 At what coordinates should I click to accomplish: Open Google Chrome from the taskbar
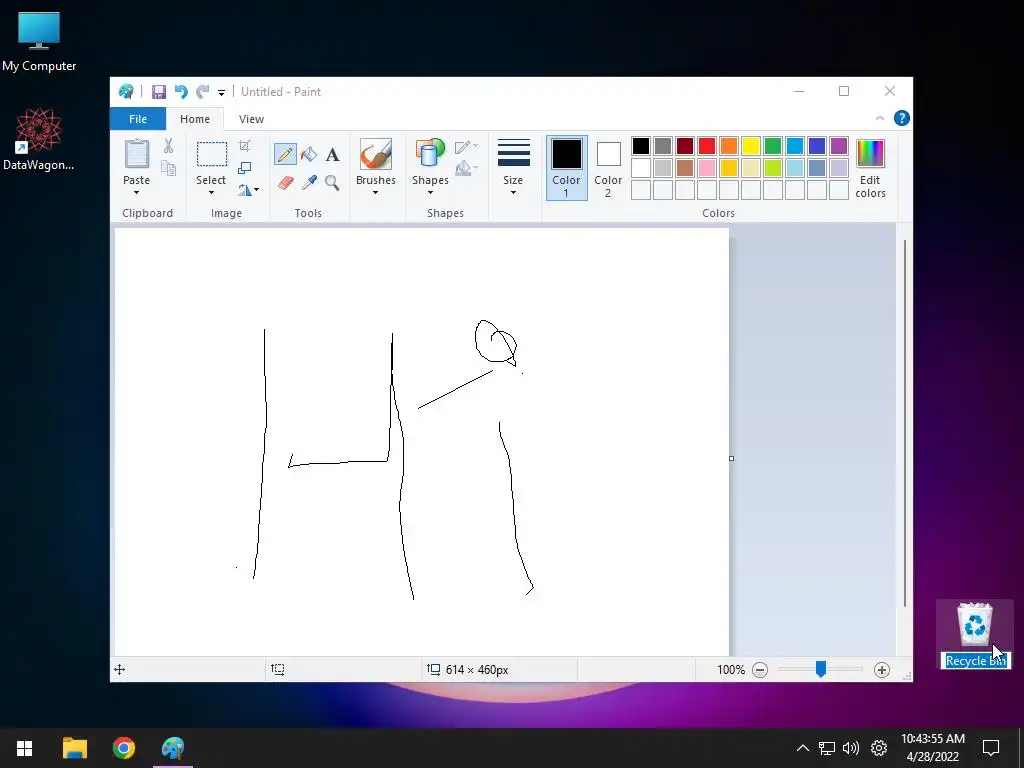coord(123,748)
